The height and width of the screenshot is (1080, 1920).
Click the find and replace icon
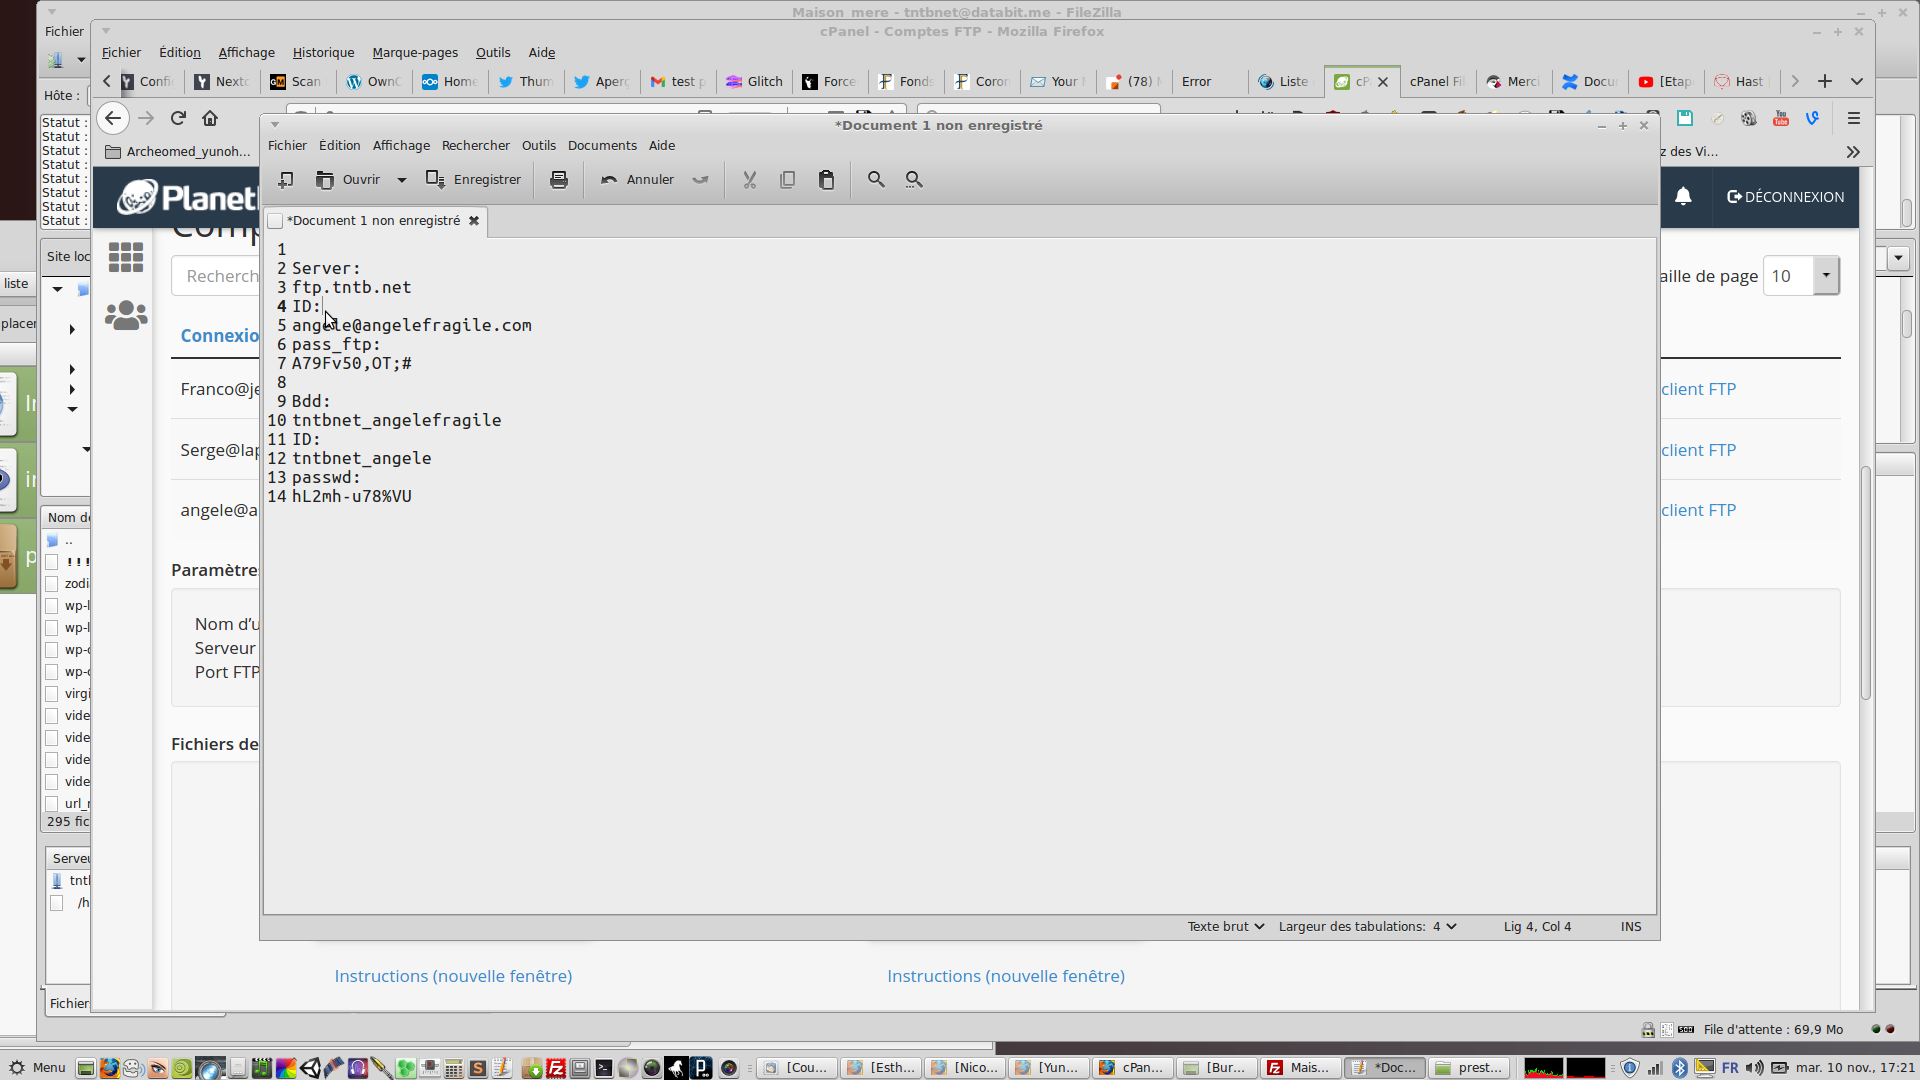[x=914, y=180]
